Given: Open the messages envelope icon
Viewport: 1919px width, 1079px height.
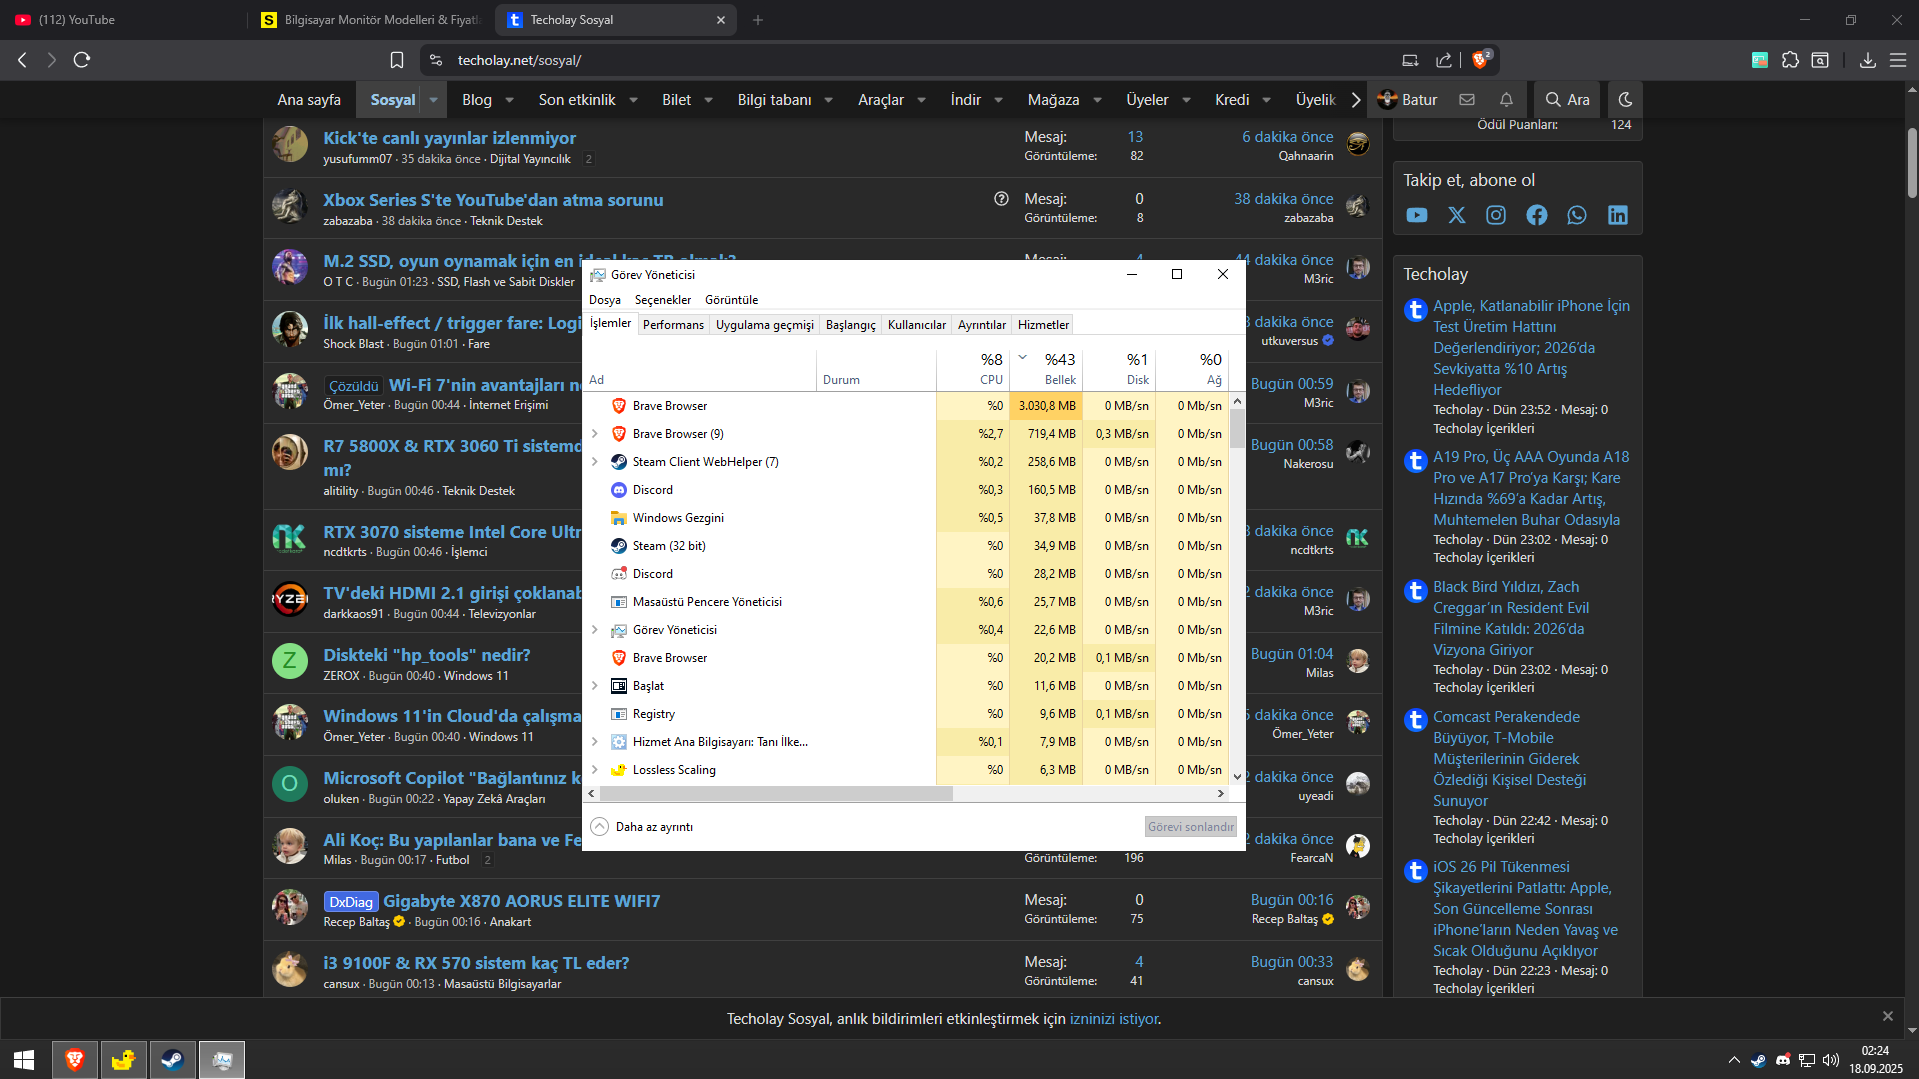Looking at the screenshot, I should pos(1467,100).
